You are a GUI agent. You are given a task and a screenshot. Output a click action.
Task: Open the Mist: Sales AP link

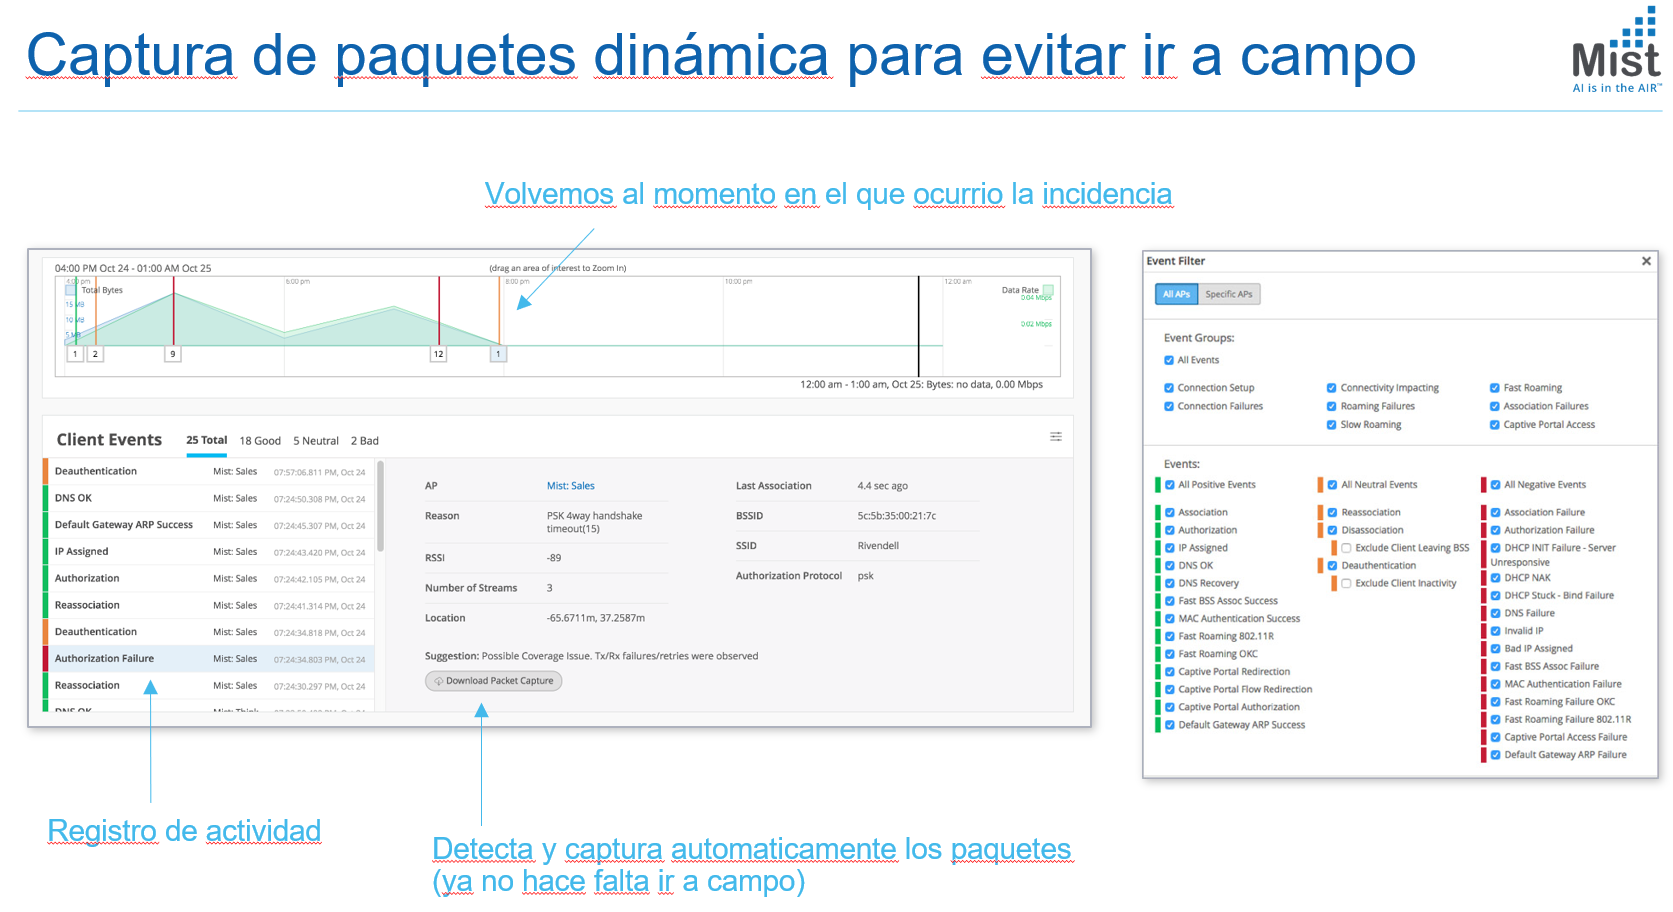570,486
